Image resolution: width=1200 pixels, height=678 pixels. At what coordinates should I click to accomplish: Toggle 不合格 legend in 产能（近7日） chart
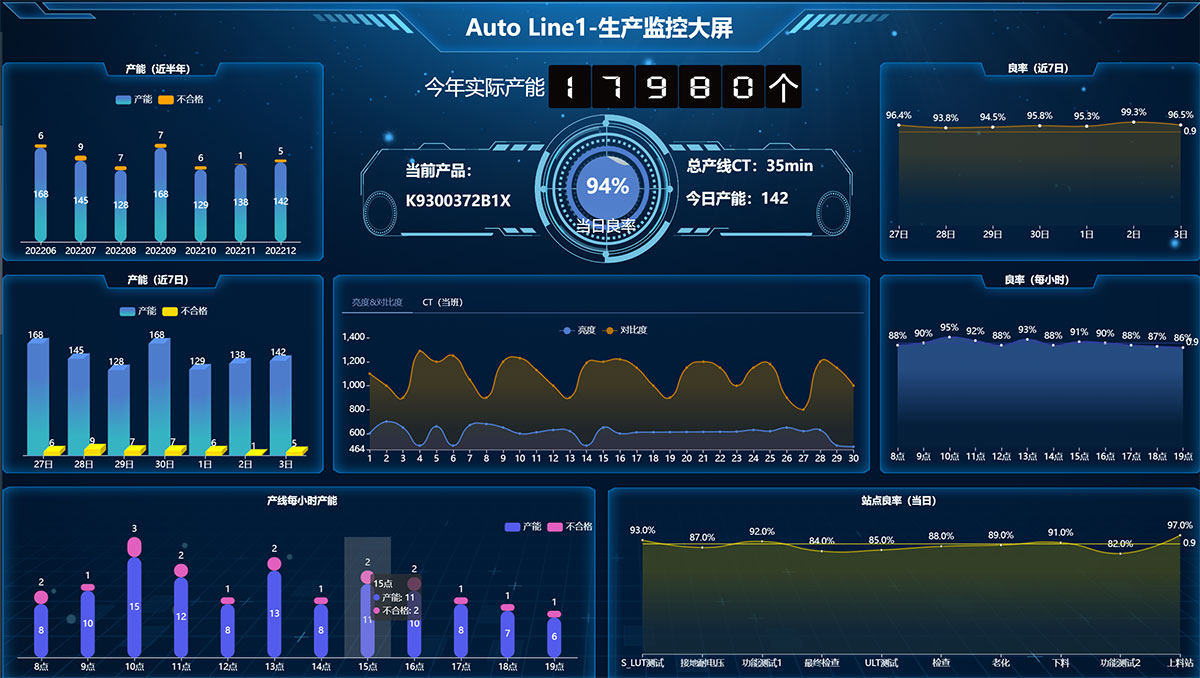click(x=185, y=311)
